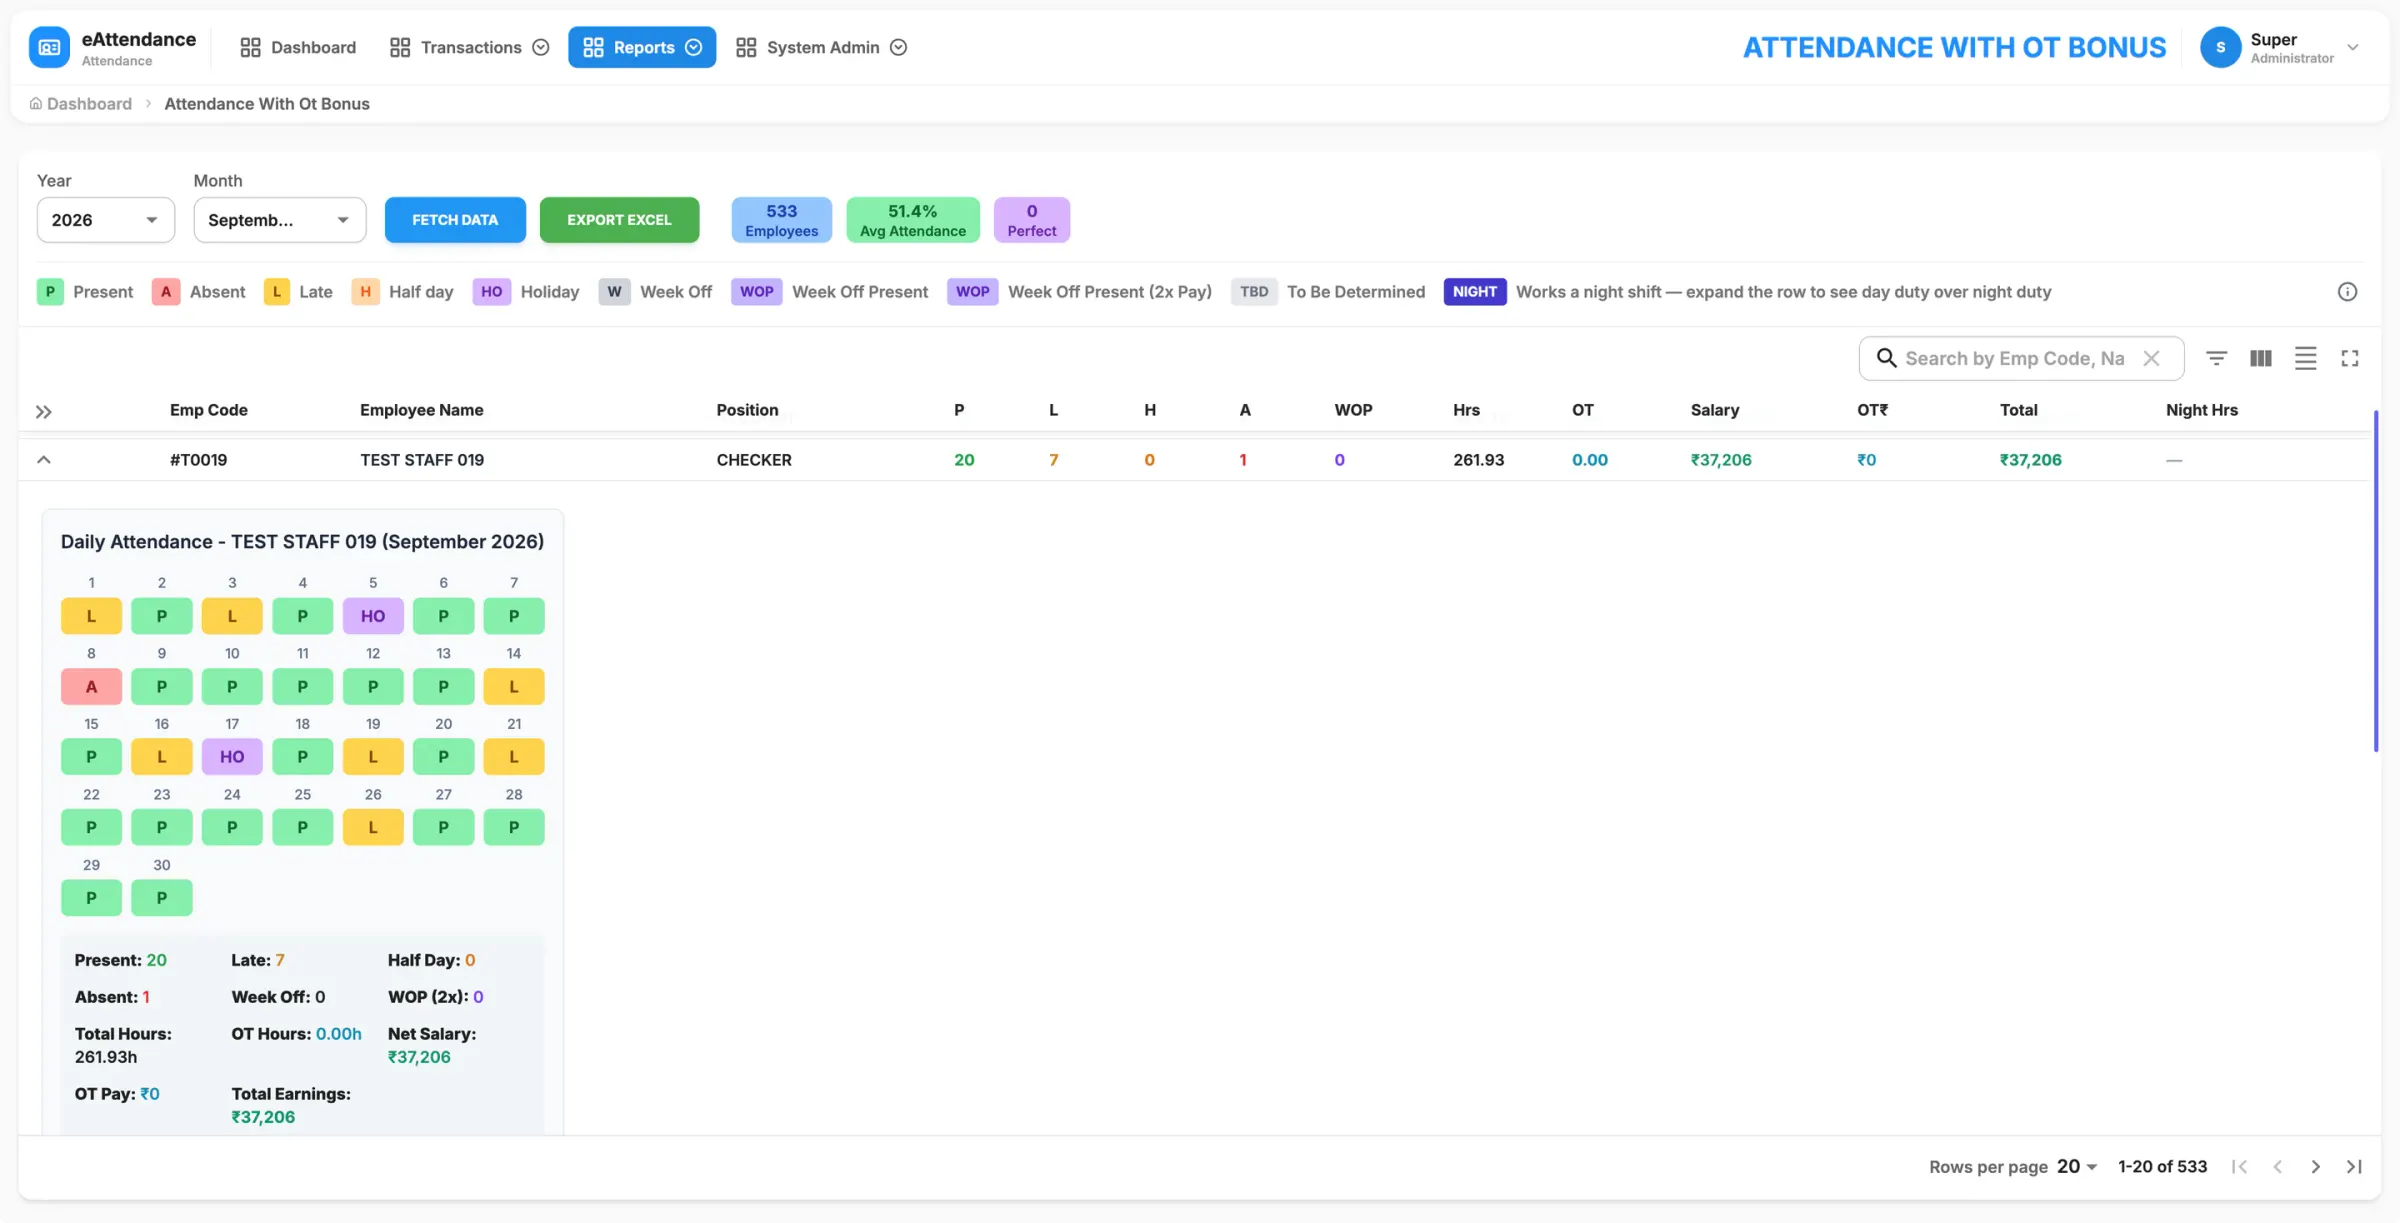Click the 51.4% Avg Attendance badge
Screen dimensions: 2400x1223
(x=912, y=220)
